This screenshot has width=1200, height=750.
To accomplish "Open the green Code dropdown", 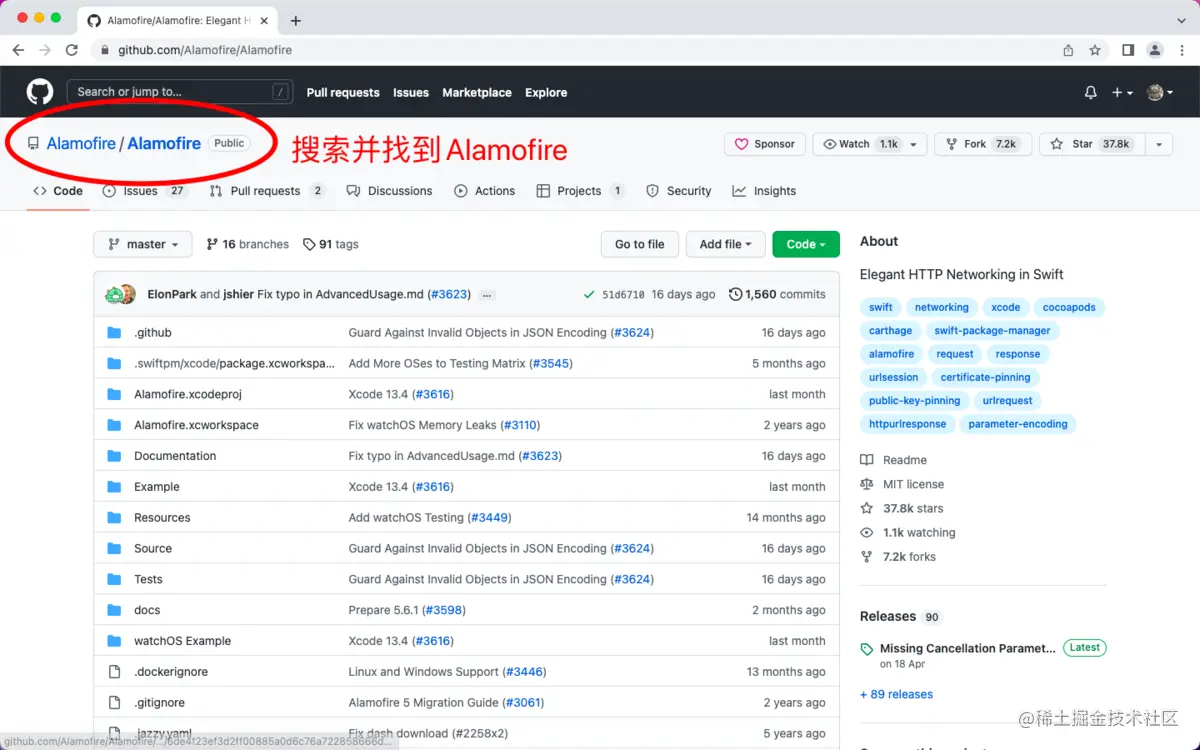I will (x=806, y=244).
